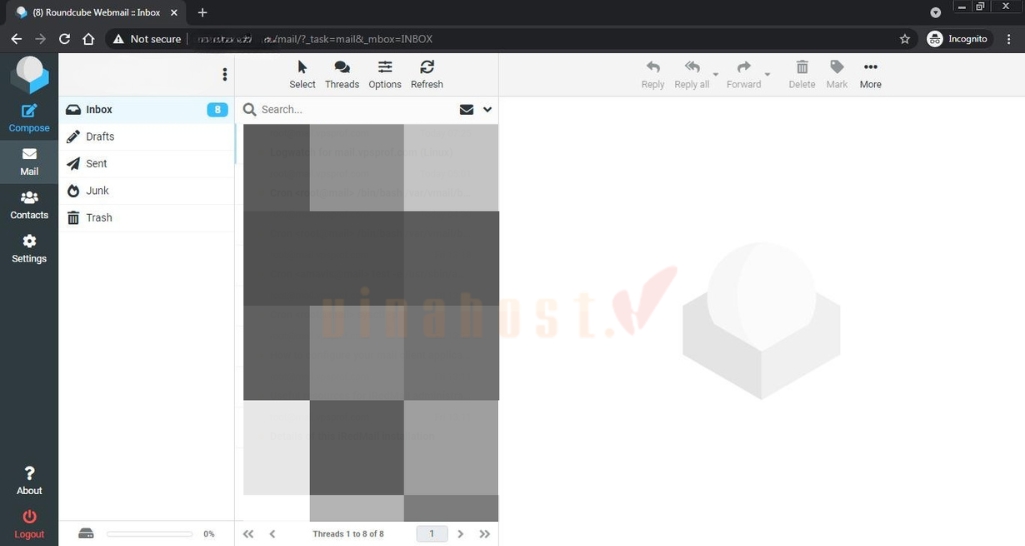The height and width of the screenshot is (546, 1025).
Task: Go to the next message page
Action: point(460,534)
